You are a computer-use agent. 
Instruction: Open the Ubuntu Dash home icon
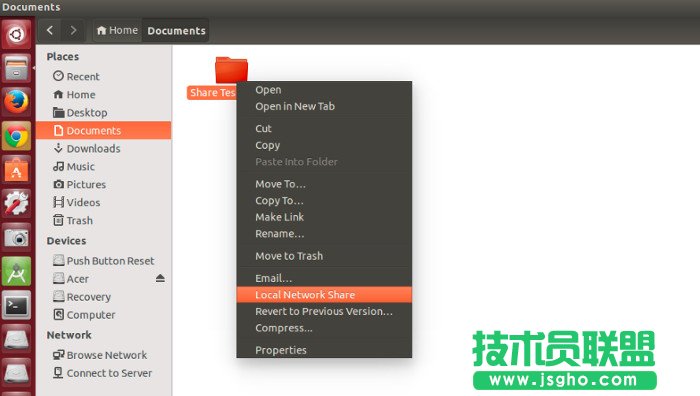(x=17, y=34)
